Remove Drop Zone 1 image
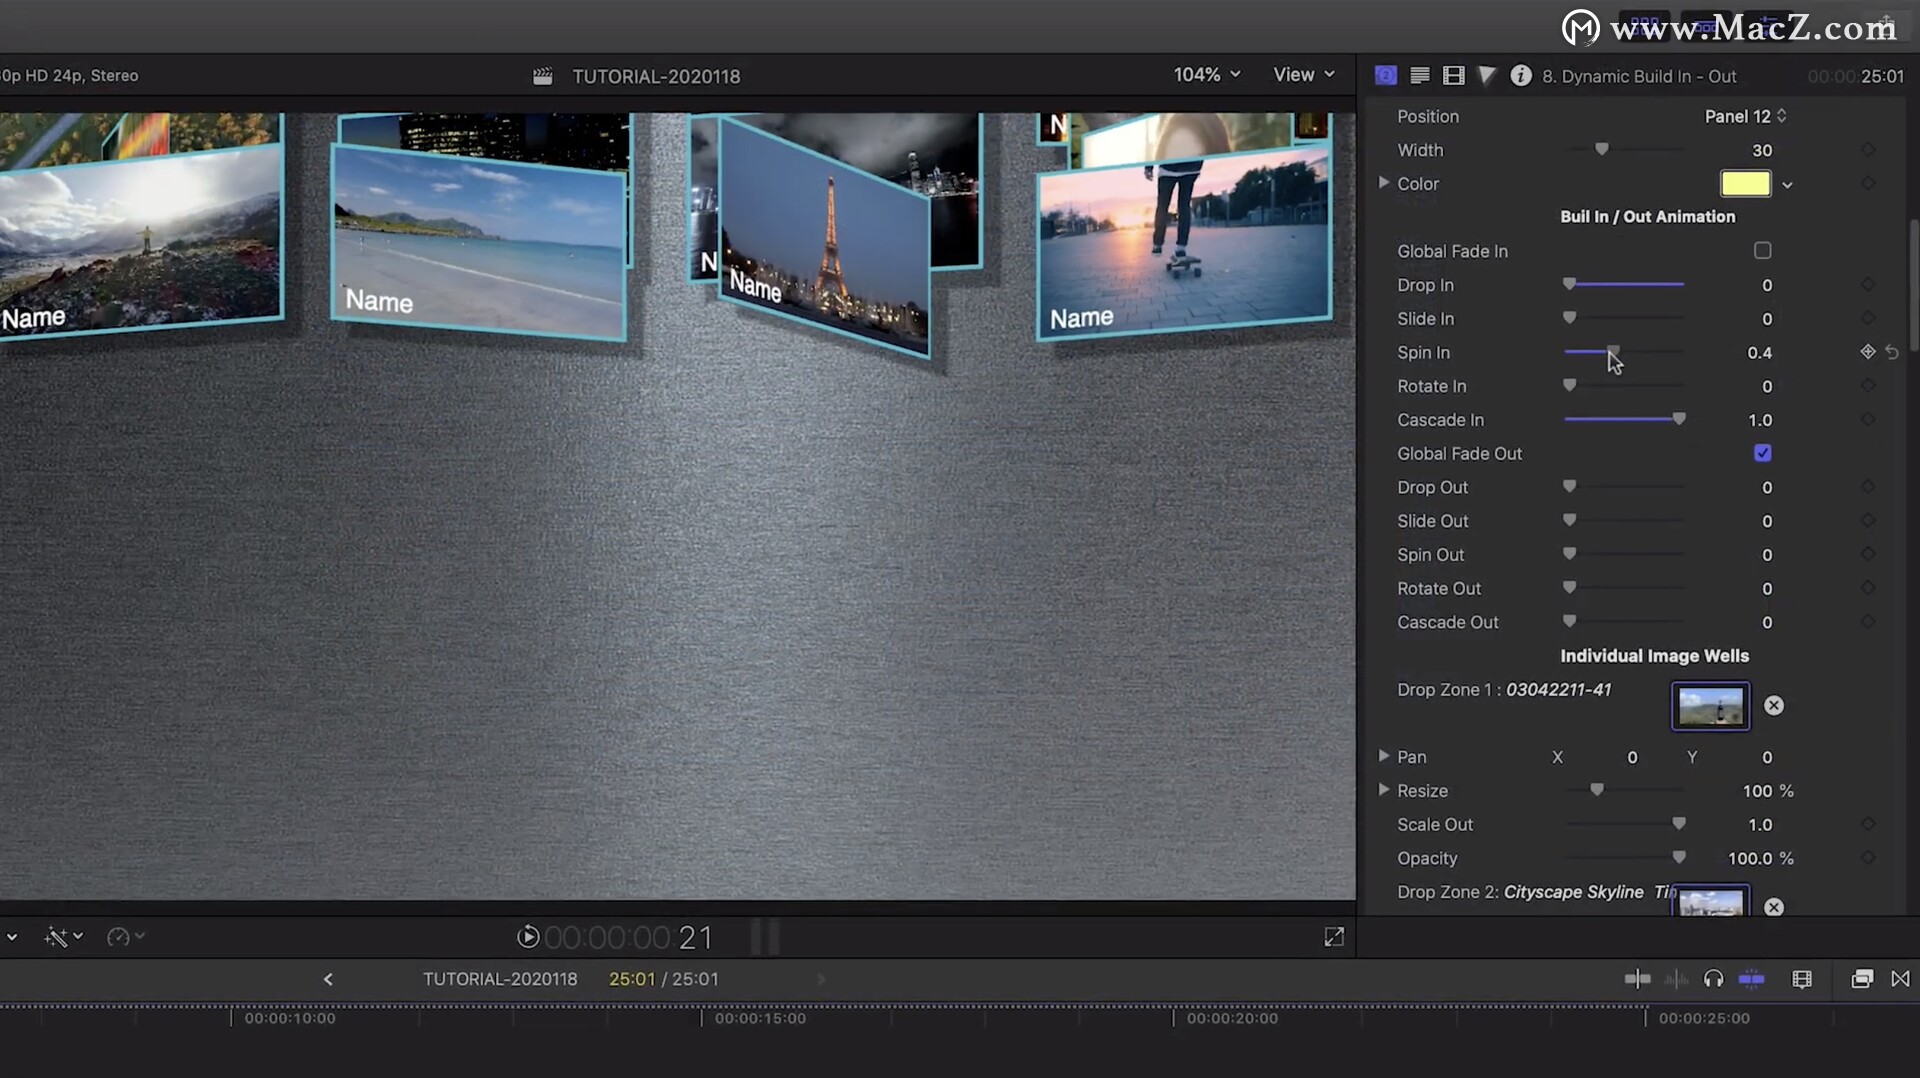 click(x=1774, y=706)
